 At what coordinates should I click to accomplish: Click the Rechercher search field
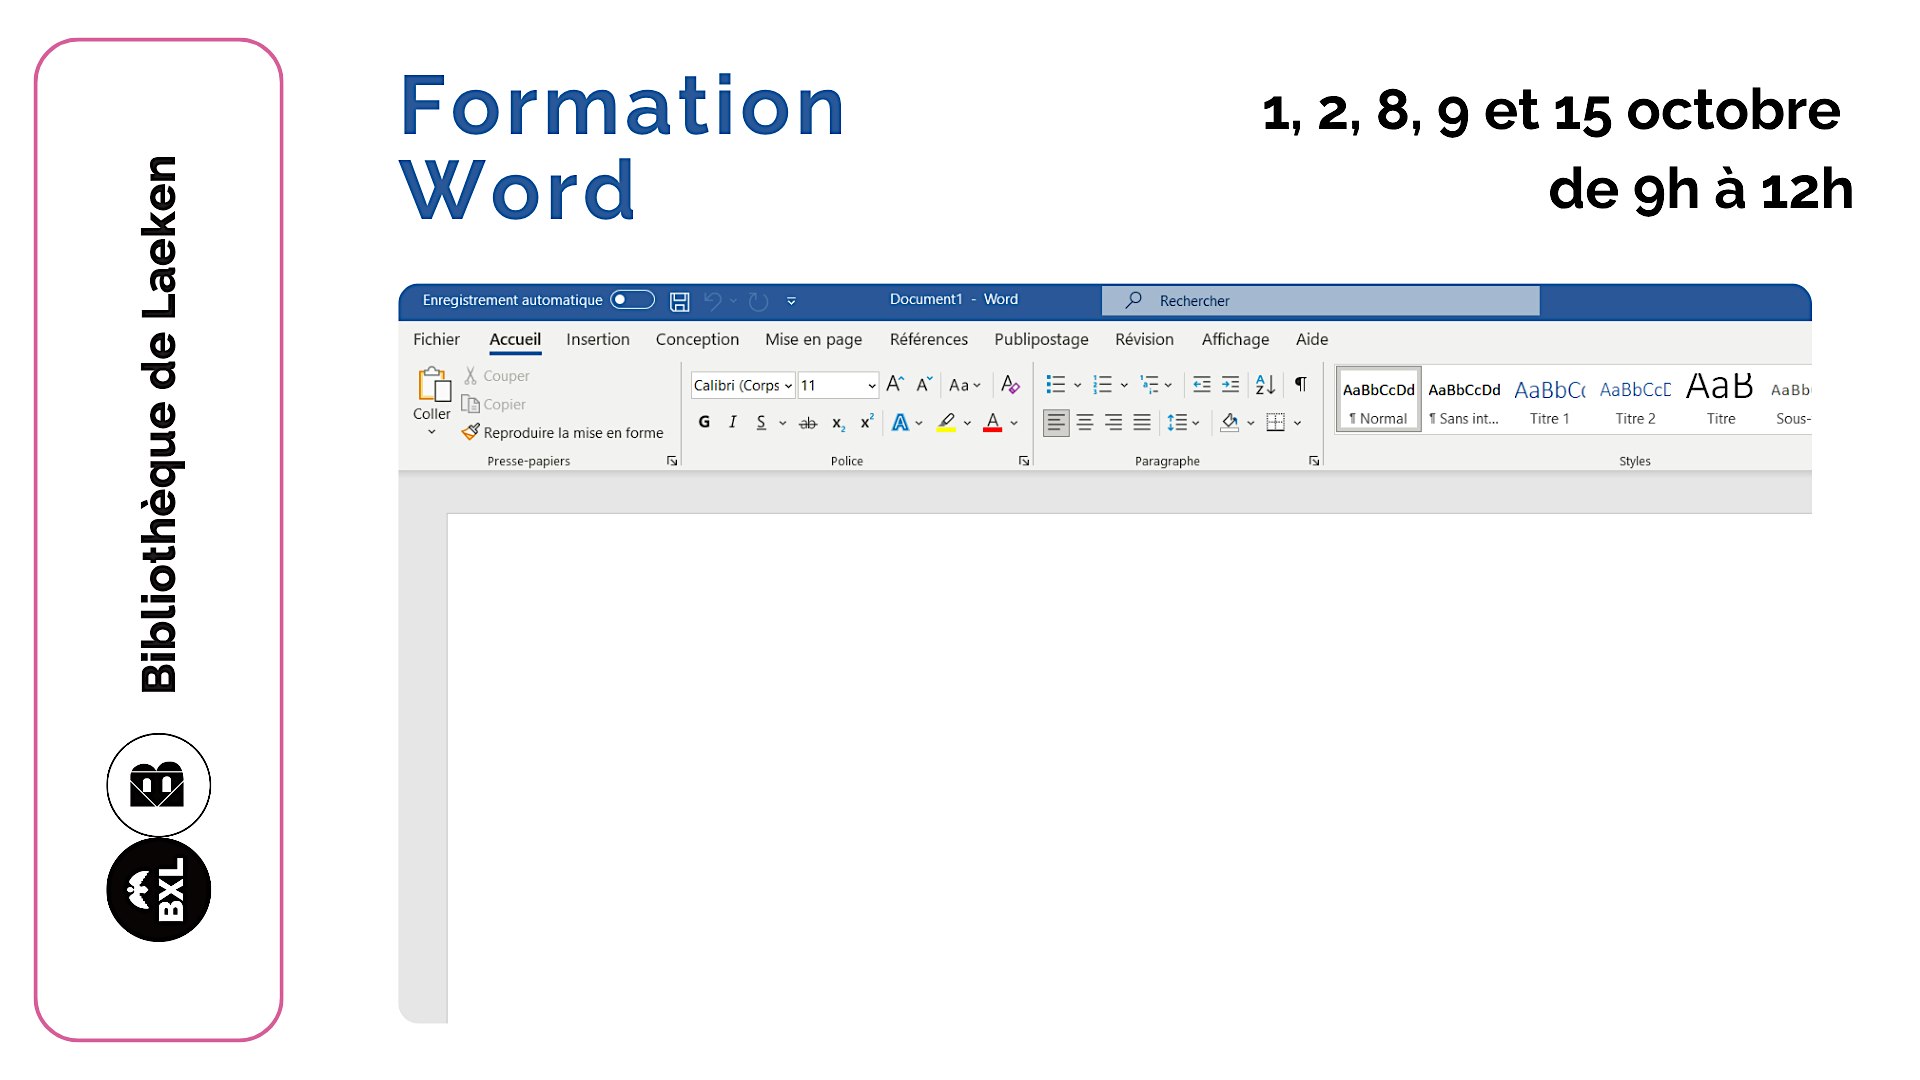click(x=1320, y=300)
